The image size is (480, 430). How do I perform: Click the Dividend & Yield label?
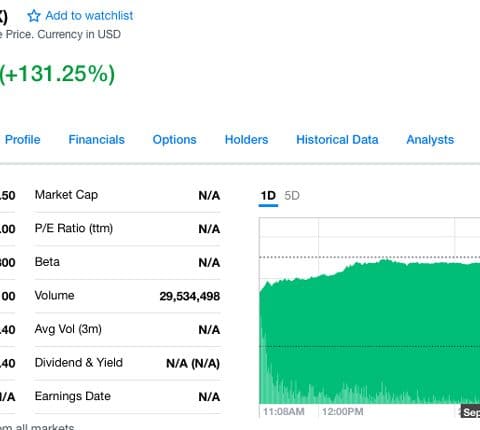click(79, 363)
